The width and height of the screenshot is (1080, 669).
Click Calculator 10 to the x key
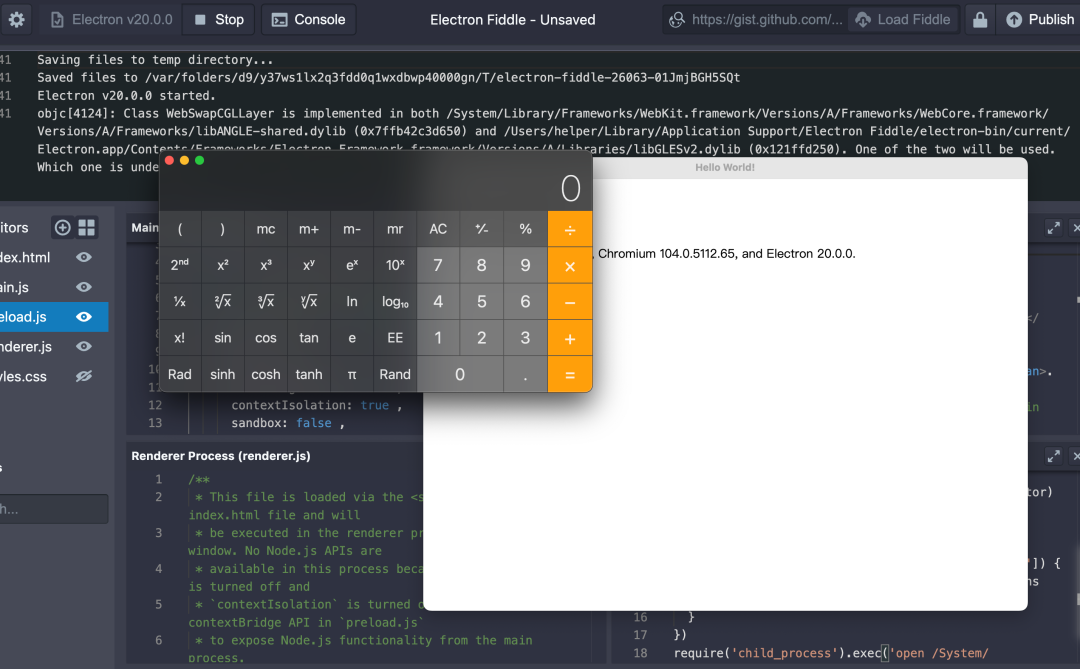click(x=395, y=265)
